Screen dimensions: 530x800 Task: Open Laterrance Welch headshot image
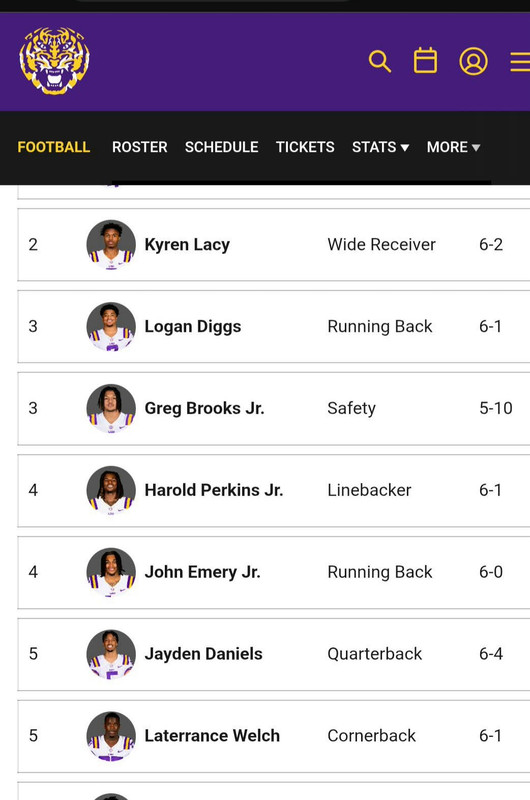(111, 736)
